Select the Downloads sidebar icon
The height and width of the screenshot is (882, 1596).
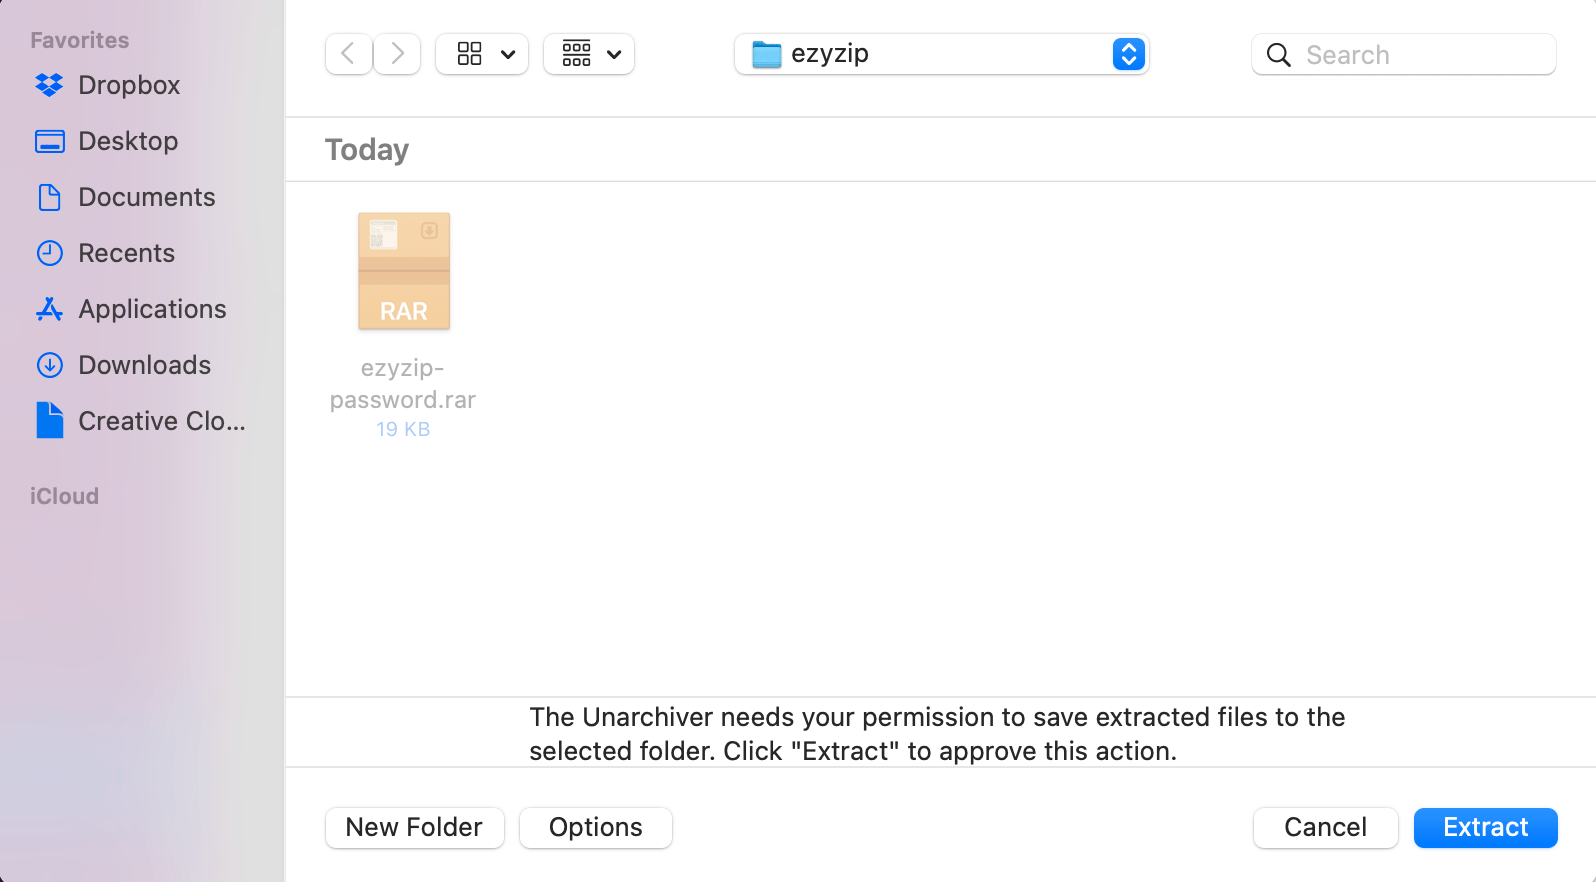point(50,365)
